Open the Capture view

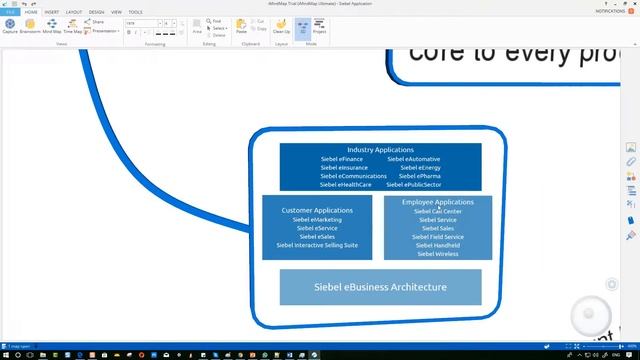10,26
